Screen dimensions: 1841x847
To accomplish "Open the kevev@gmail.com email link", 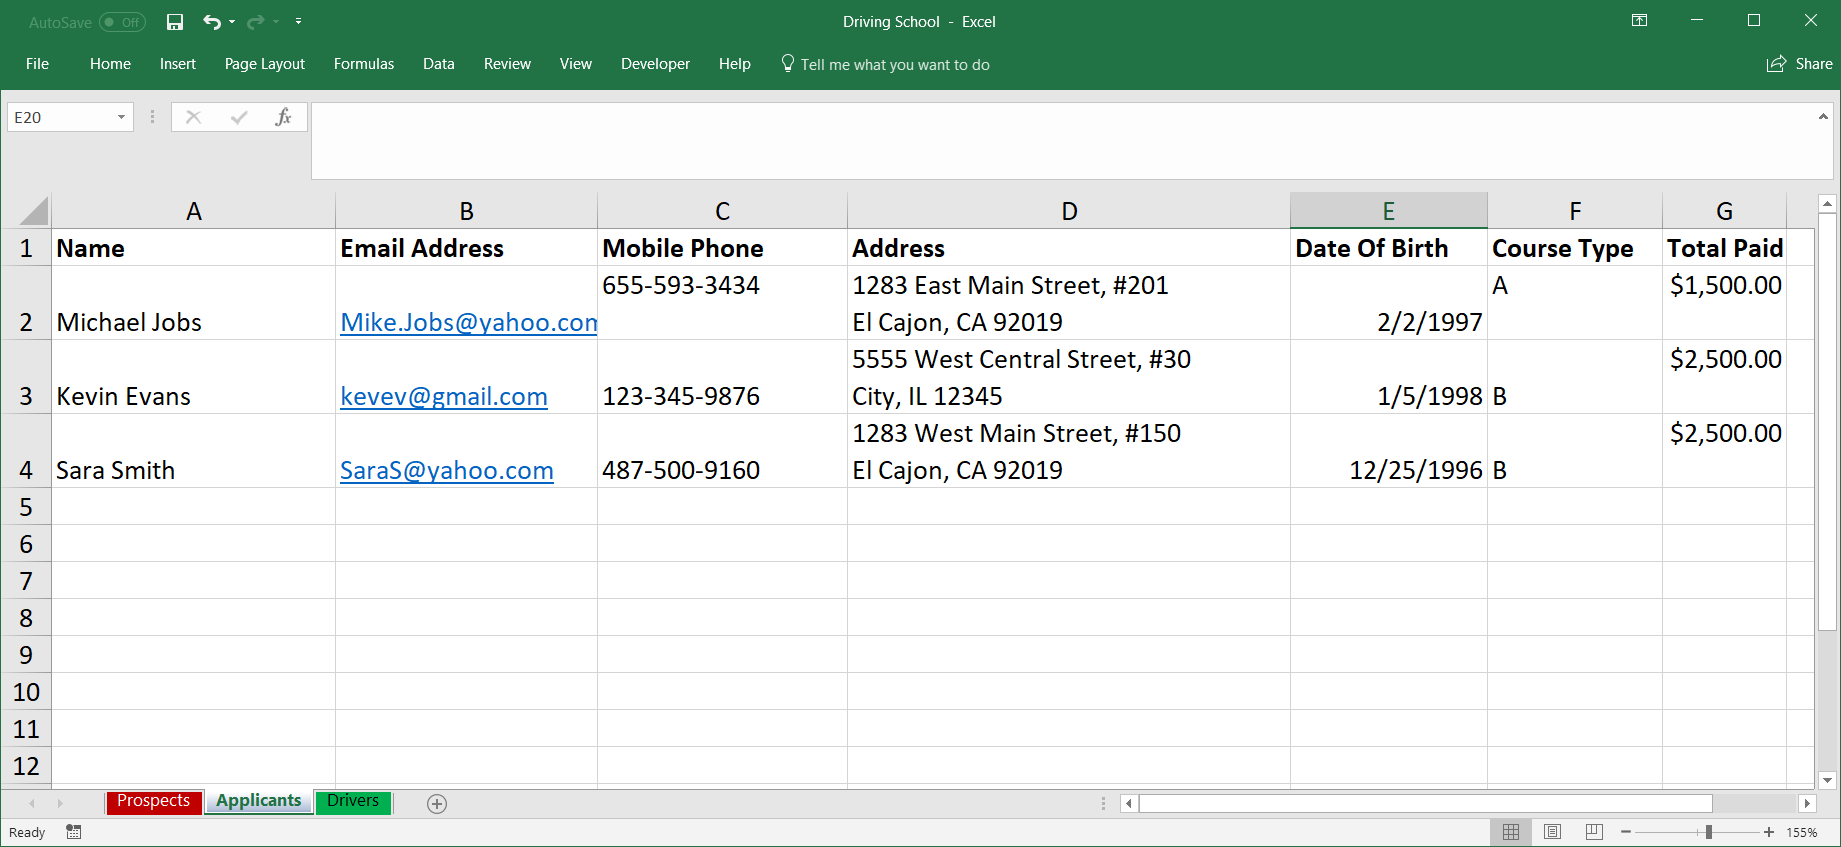I will point(444,396).
